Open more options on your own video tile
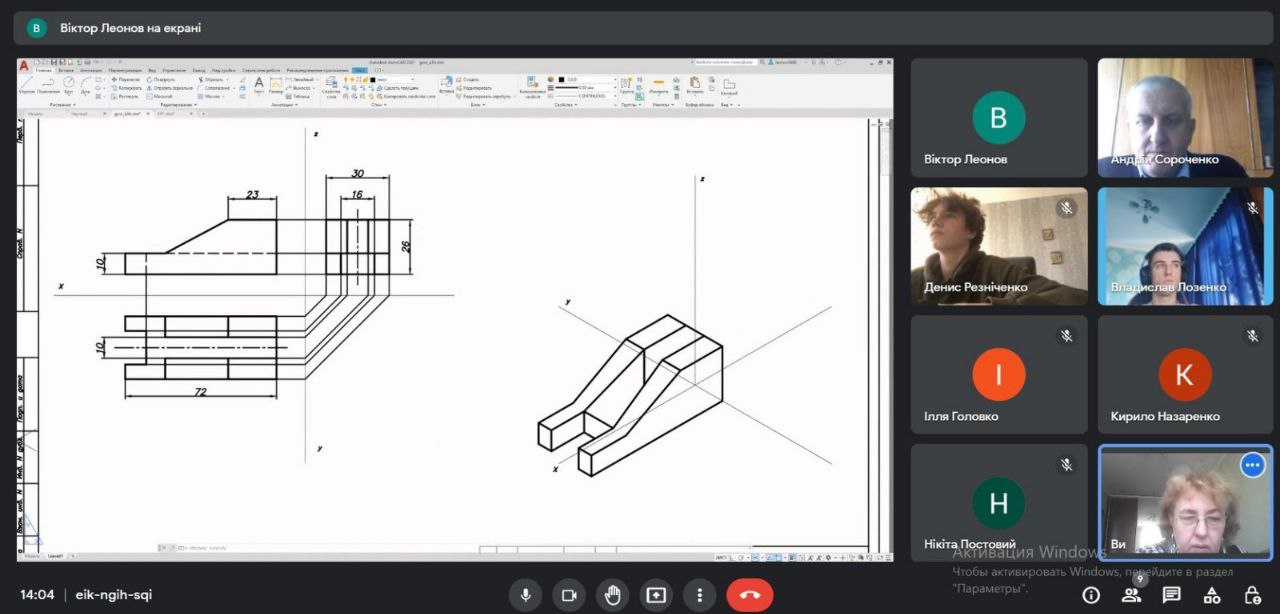The height and width of the screenshot is (614, 1280). pyautogui.click(x=1252, y=465)
